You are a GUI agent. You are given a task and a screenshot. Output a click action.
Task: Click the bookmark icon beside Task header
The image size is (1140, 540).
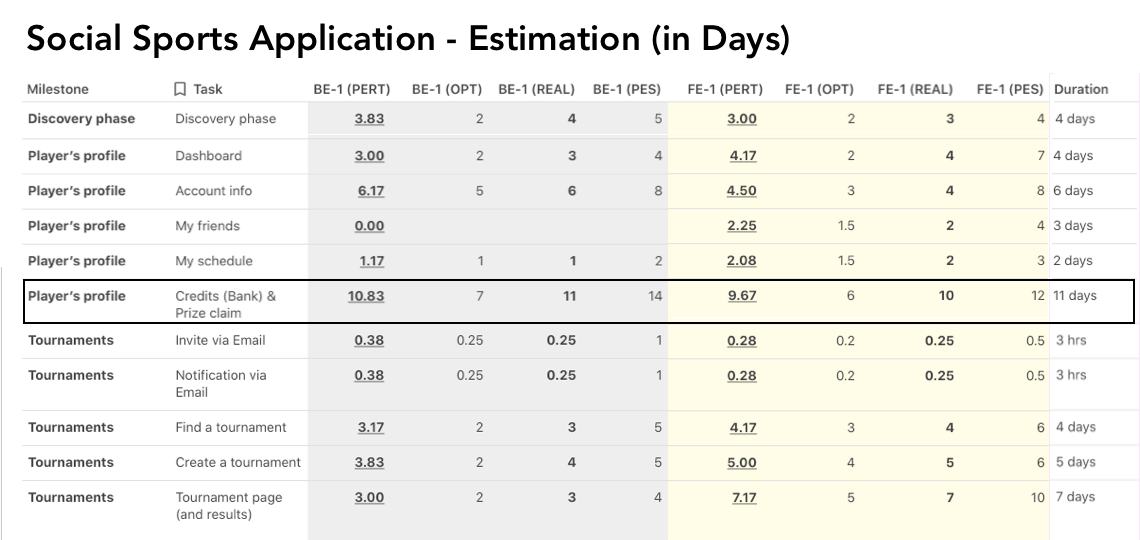pyautogui.click(x=180, y=89)
